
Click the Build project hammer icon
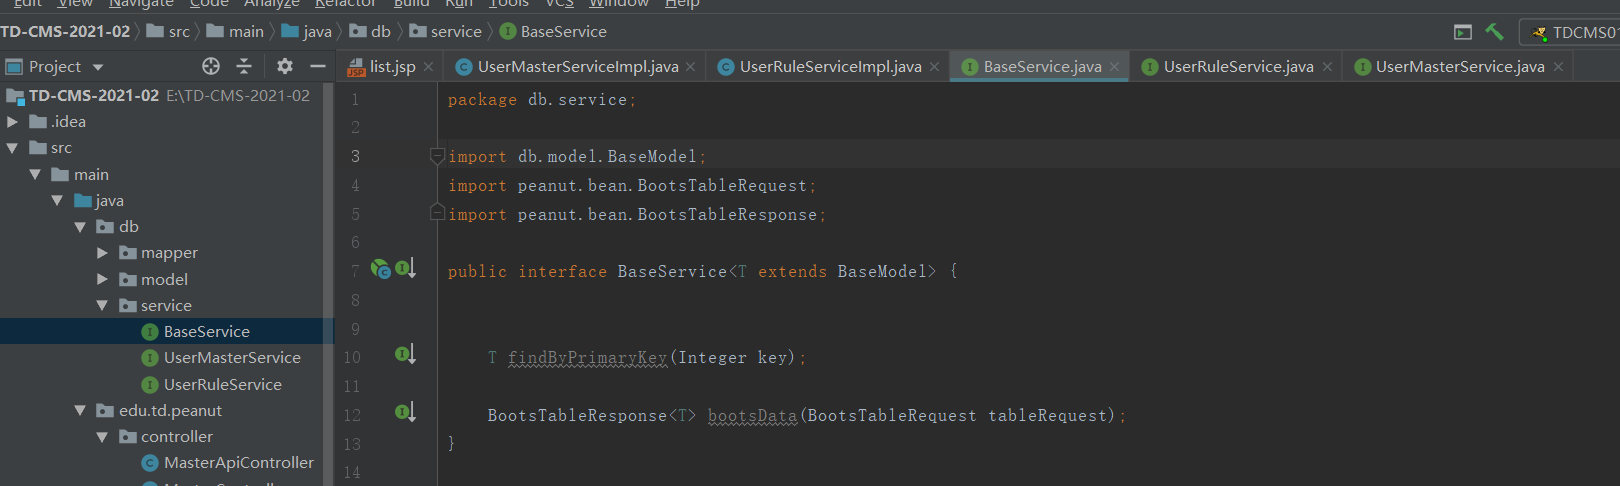[1494, 32]
